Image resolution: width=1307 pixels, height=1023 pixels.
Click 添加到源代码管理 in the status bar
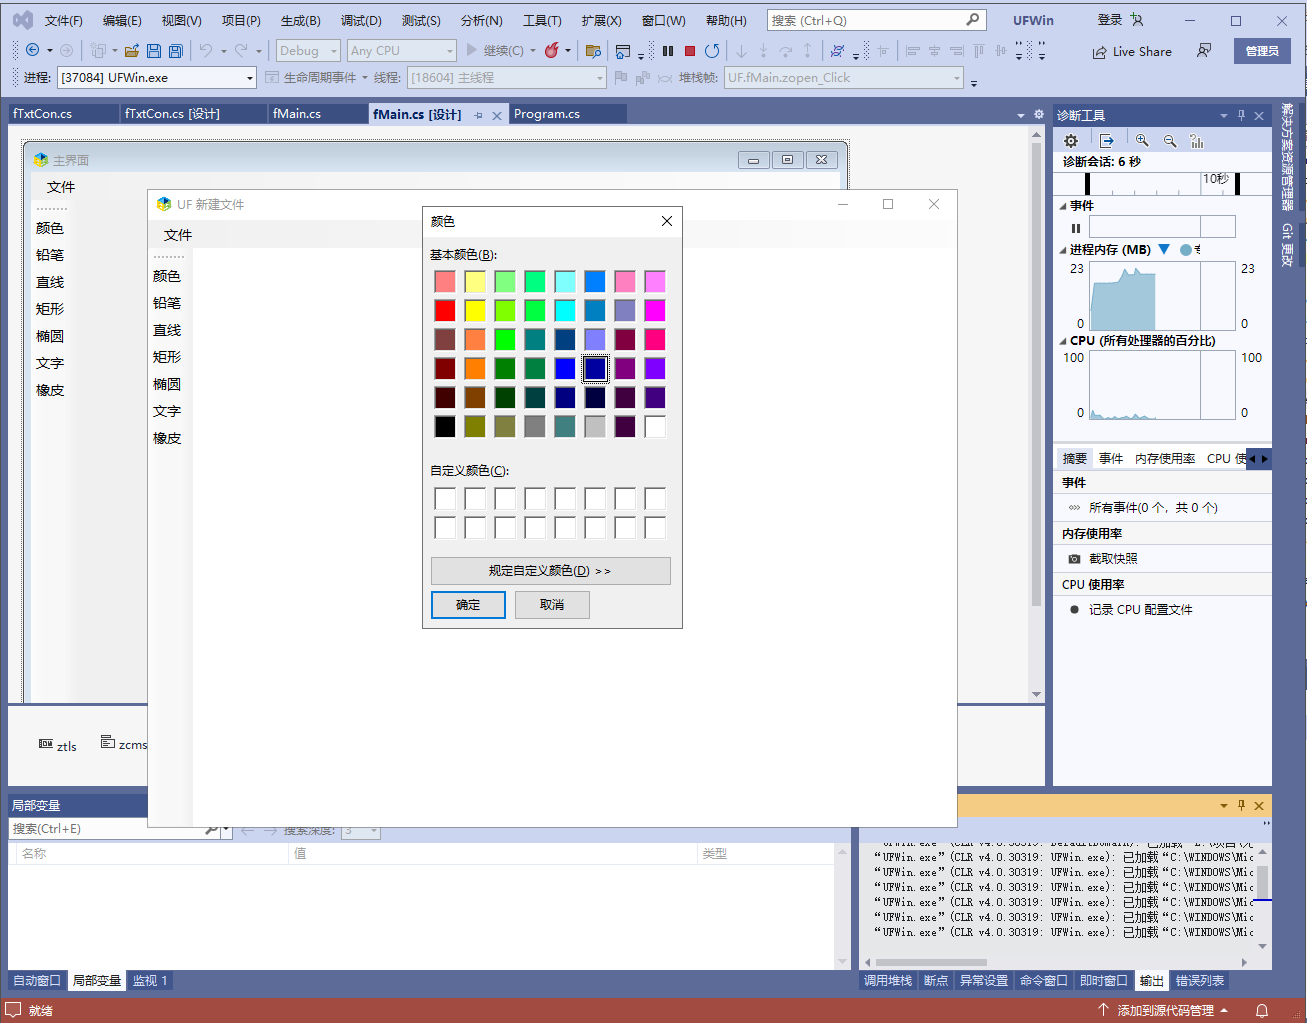tap(1163, 1010)
